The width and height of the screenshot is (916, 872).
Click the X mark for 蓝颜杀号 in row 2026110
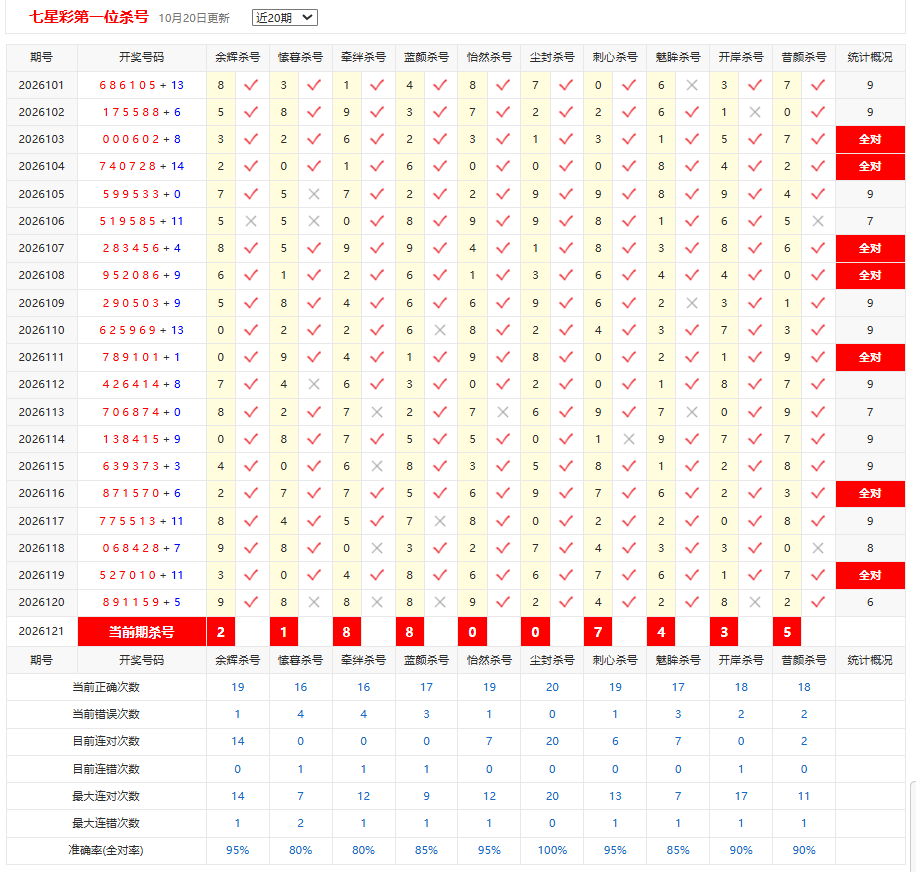click(x=440, y=330)
